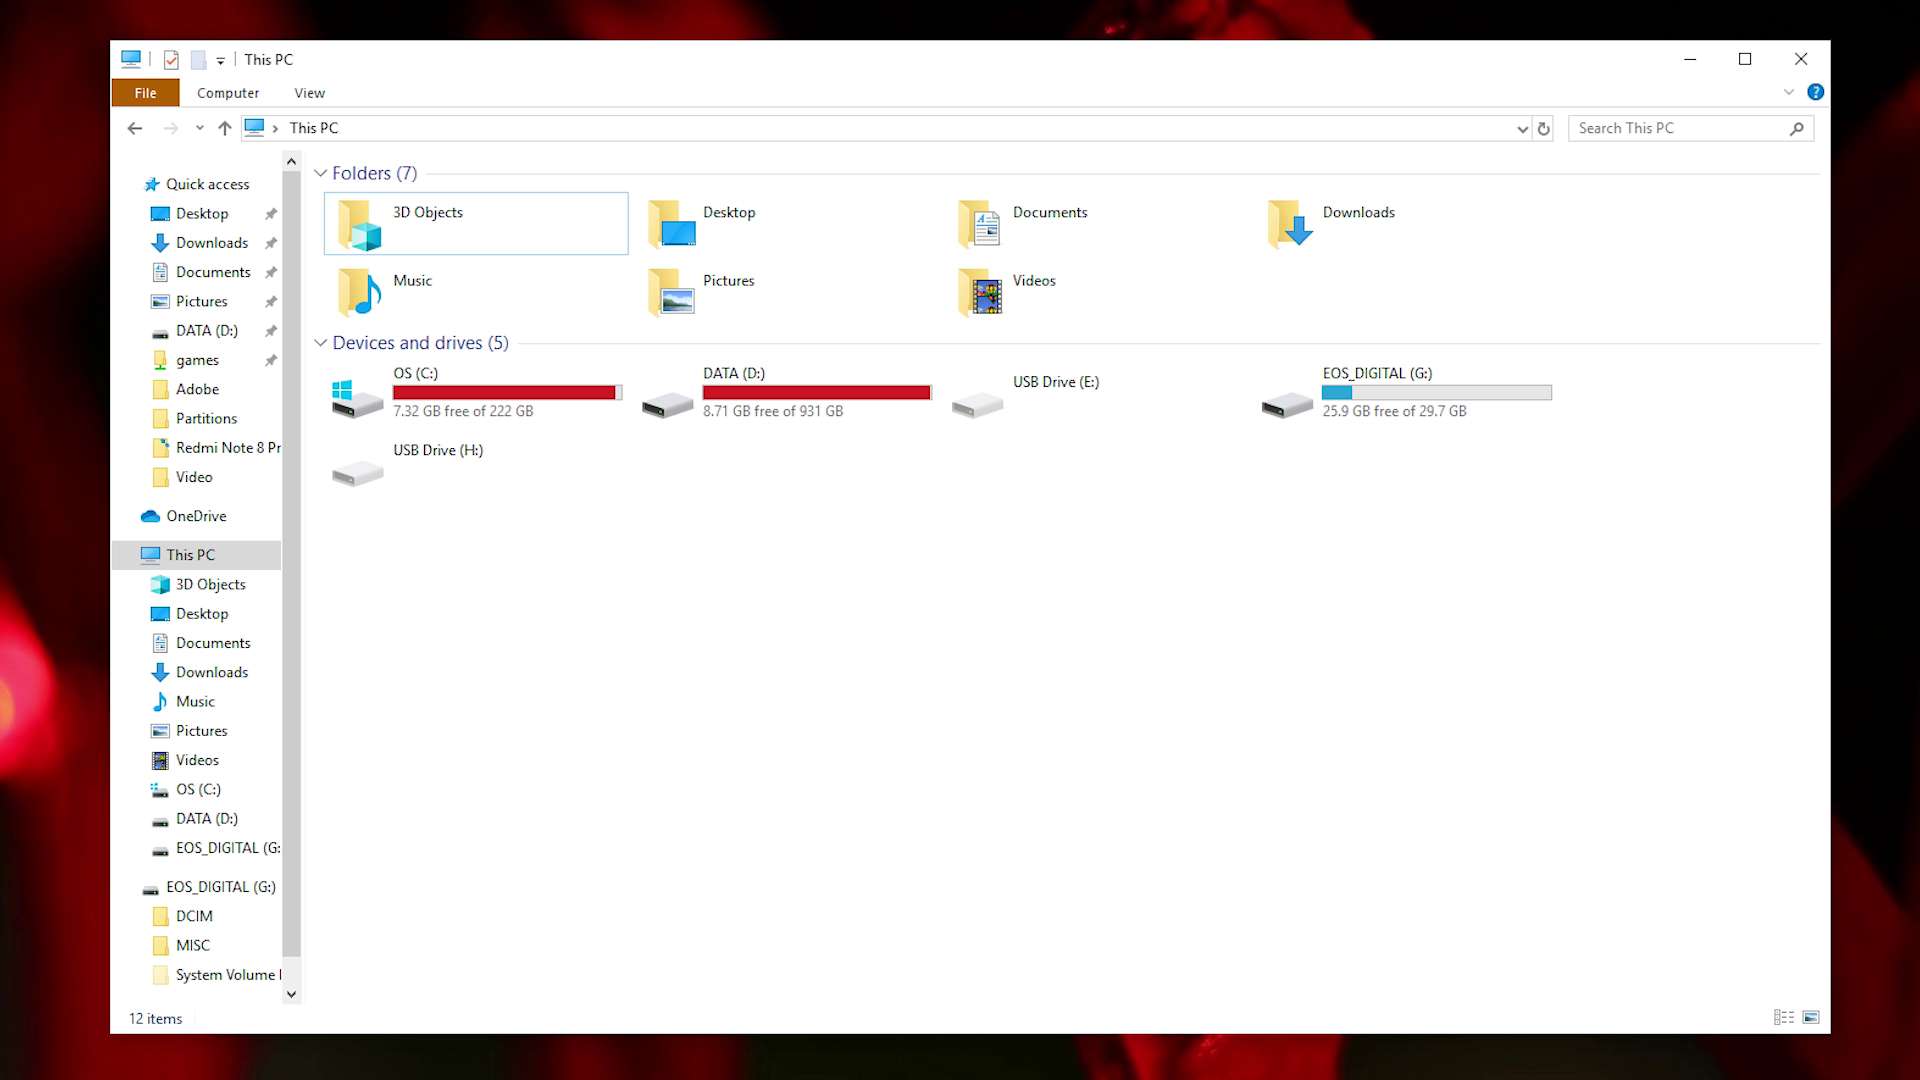Collapse the Devices and drives section
The width and height of the screenshot is (1920, 1080).
[x=320, y=343]
